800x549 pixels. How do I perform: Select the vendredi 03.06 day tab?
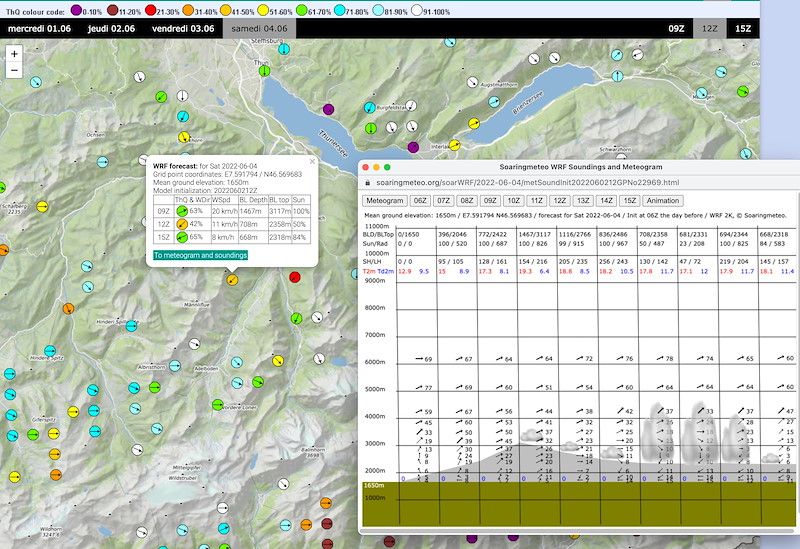[x=182, y=29]
